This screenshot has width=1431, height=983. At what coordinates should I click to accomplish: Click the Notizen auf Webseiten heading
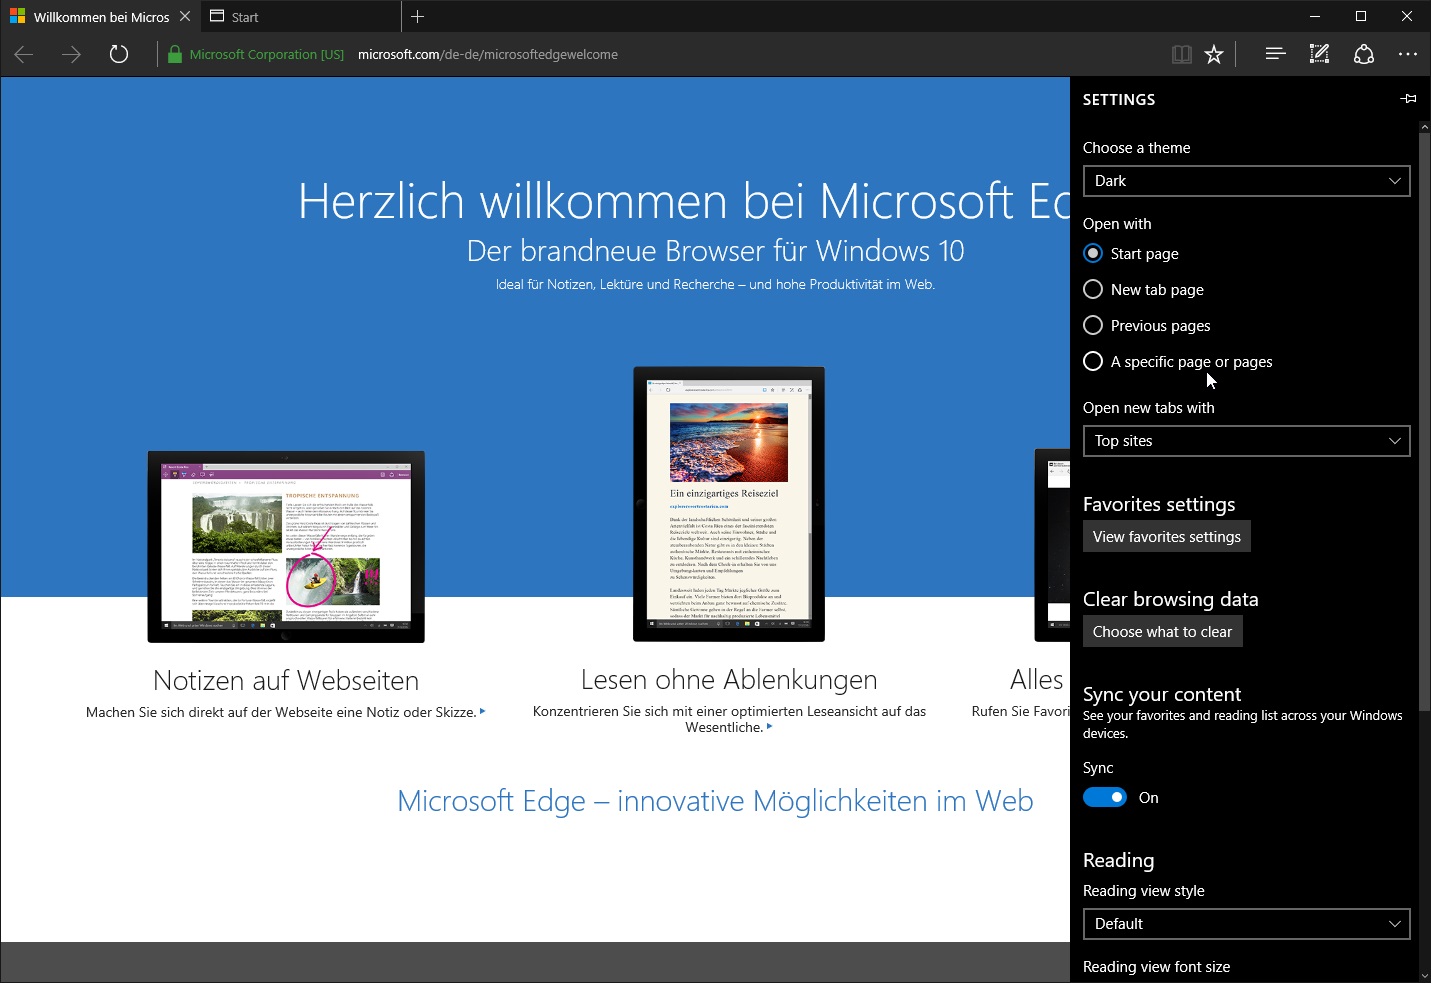click(286, 680)
